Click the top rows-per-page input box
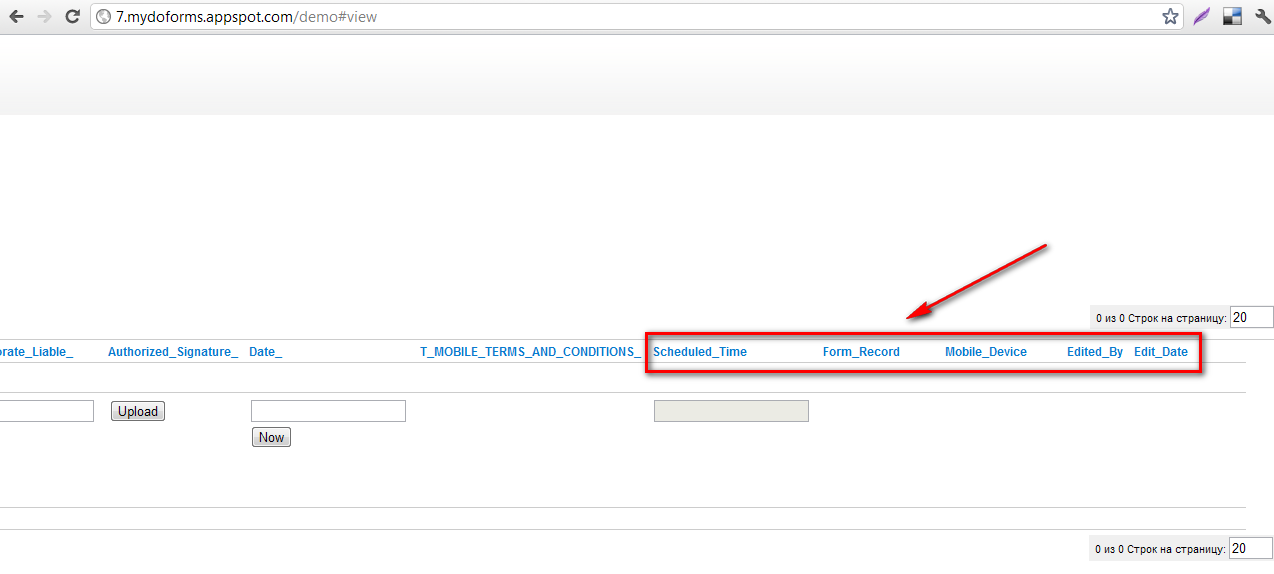 tap(1251, 317)
